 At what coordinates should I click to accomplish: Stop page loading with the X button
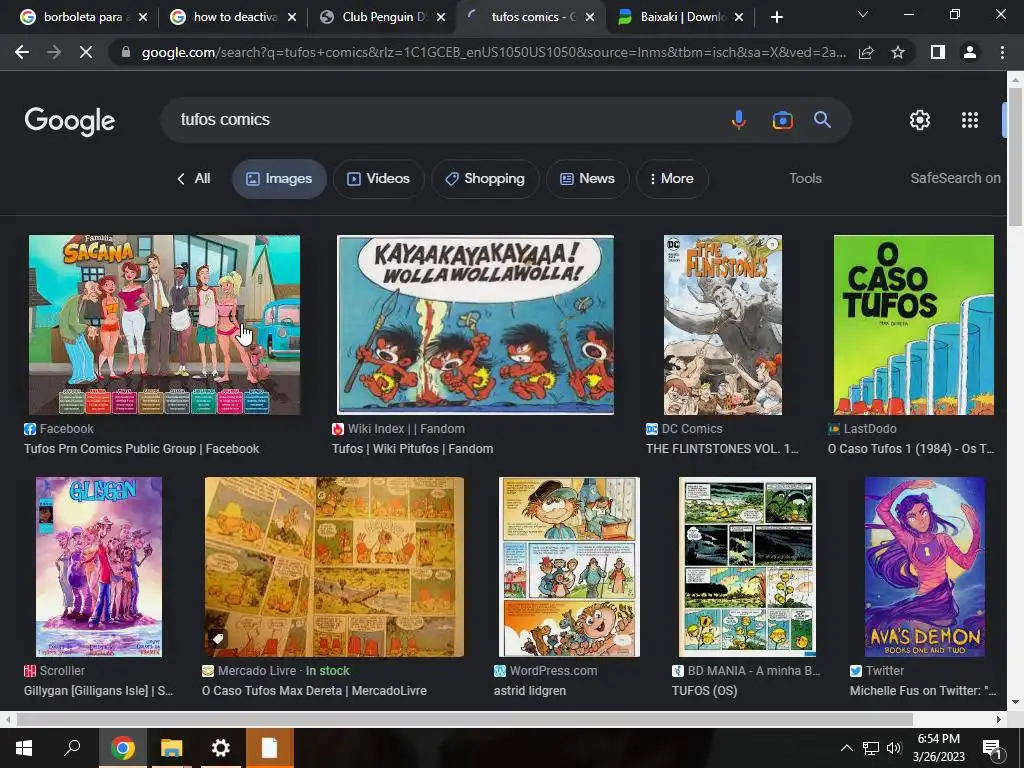coord(86,52)
